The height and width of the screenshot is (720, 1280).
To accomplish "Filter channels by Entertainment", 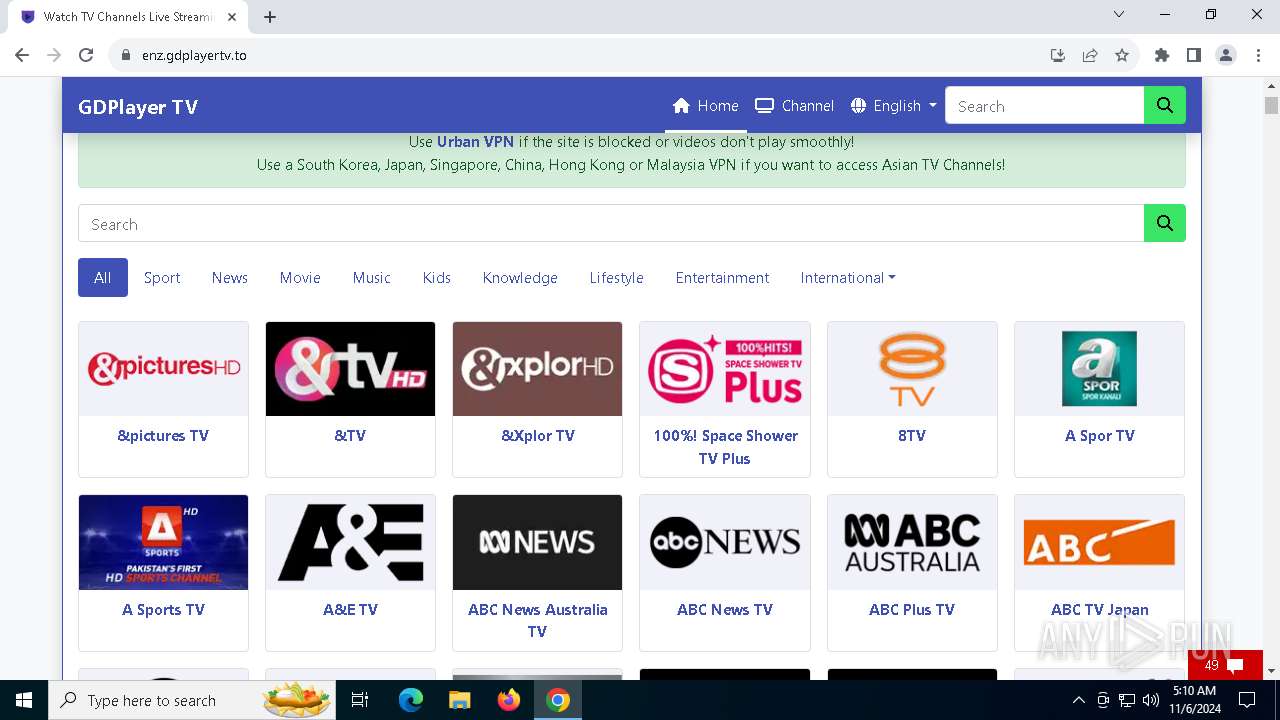I will [722, 277].
